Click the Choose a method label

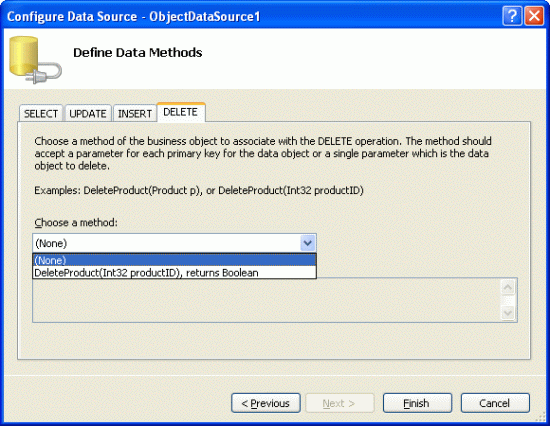coord(76,222)
